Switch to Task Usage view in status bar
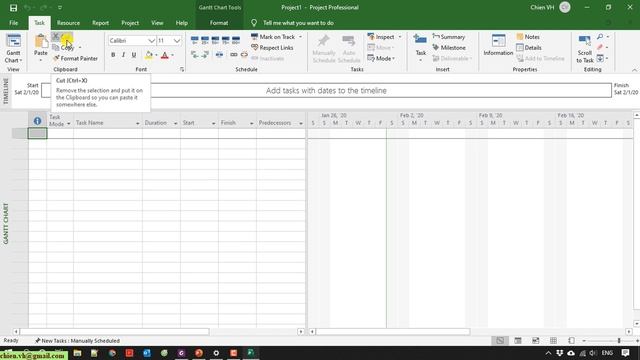The image size is (640, 360). [518, 340]
